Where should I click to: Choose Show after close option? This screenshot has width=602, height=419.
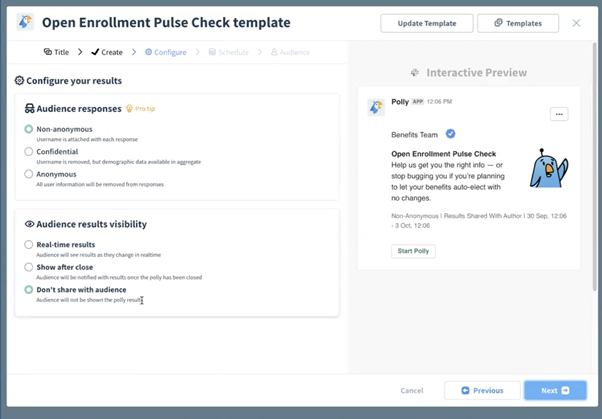pyautogui.click(x=29, y=267)
